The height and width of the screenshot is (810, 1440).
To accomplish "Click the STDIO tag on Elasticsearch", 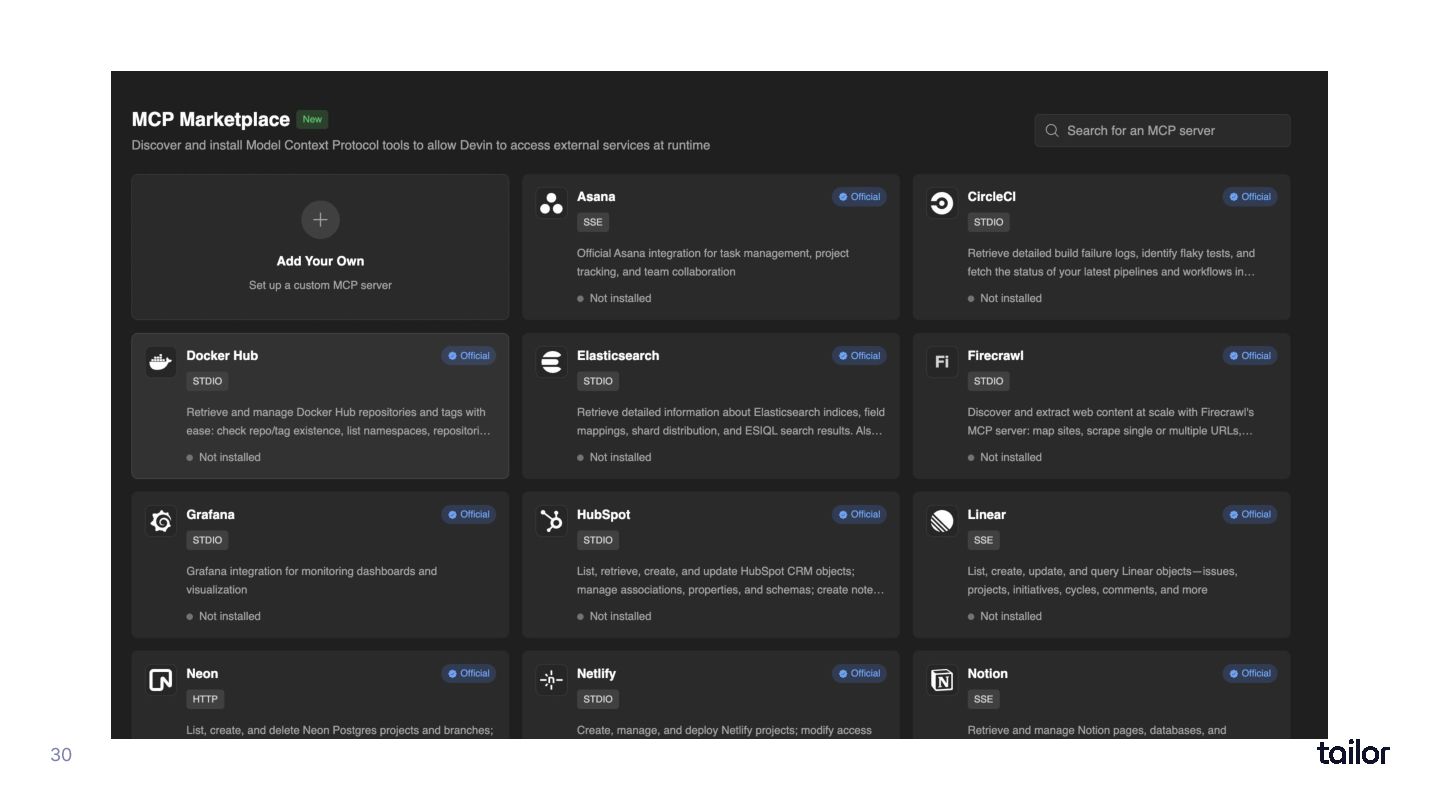I will (x=598, y=381).
